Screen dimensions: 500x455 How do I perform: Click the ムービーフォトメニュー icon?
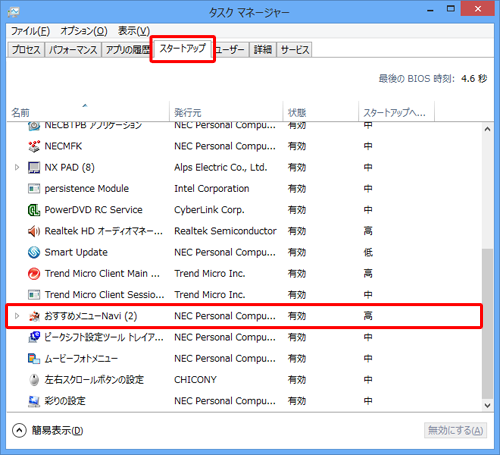34,359
